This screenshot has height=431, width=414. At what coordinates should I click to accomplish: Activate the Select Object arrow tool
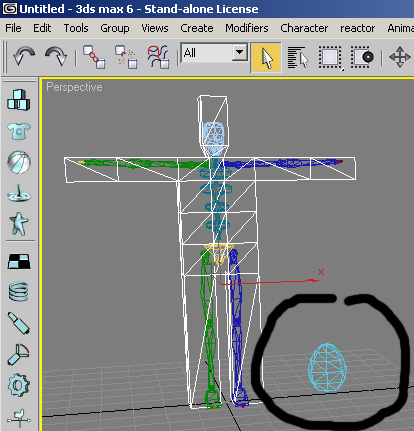(266, 57)
